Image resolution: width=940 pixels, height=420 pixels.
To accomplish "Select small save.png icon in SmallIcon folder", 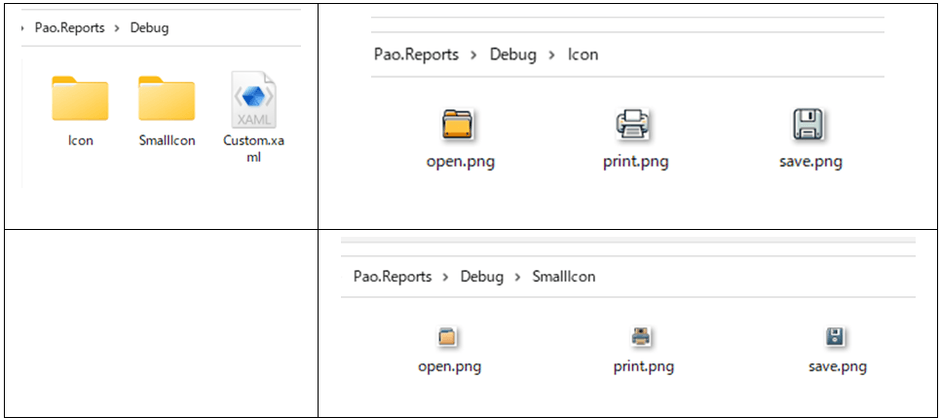I will [835, 337].
